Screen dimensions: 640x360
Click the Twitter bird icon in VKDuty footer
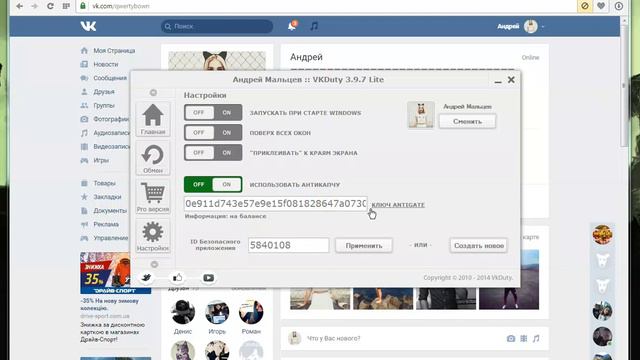coord(146,278)
